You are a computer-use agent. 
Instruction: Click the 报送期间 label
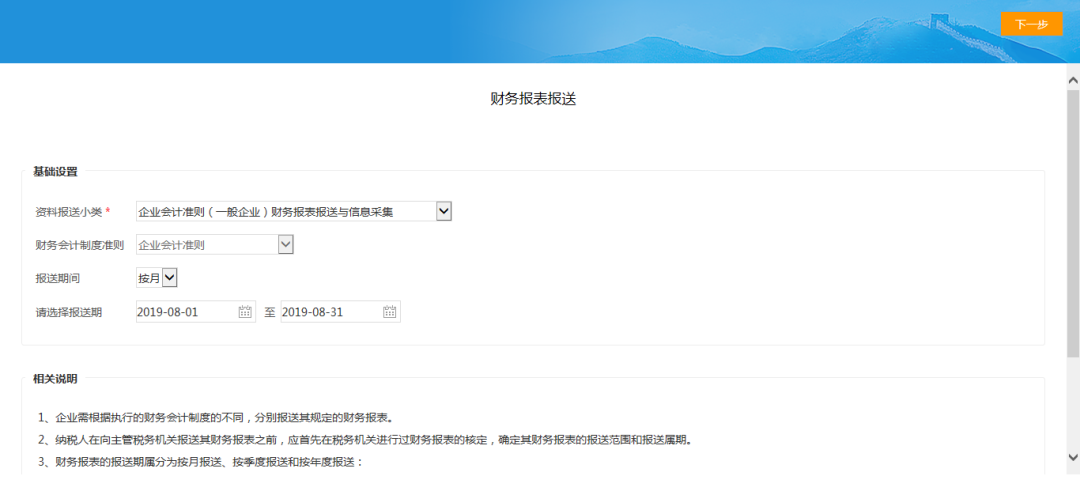pos(58,278)
